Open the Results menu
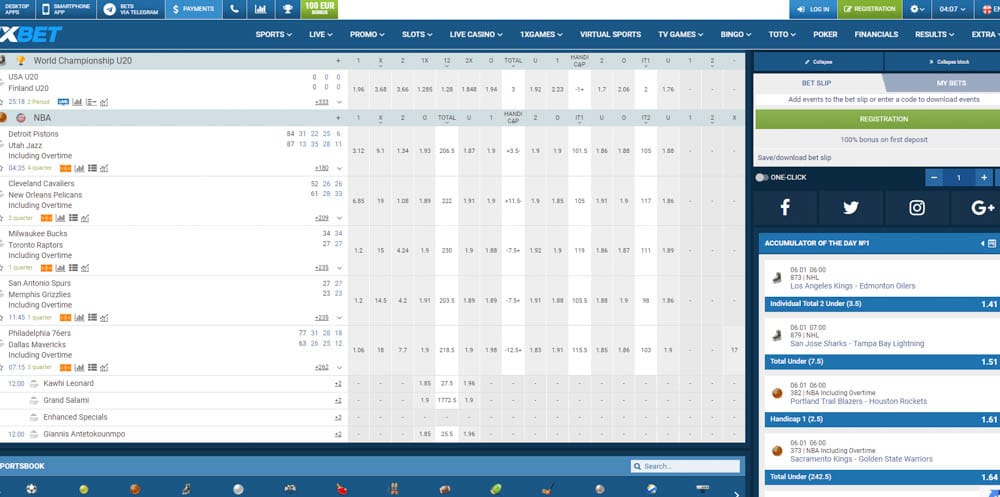This screenshot has width=1000, height=497. coord(935,34)
